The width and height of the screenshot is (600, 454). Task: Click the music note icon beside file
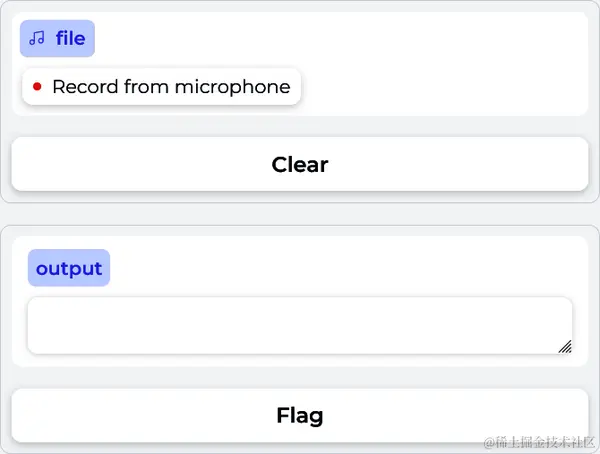(x=37, y=38)
